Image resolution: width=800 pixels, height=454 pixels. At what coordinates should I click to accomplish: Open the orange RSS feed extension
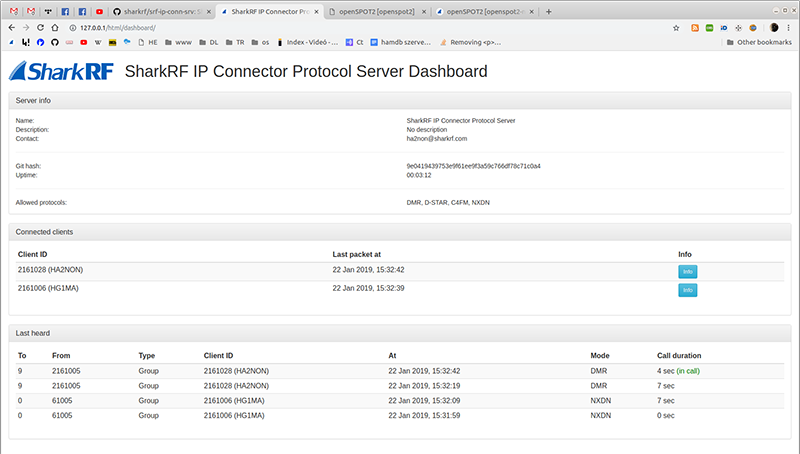pyautogui.click(x=694, y=28)
